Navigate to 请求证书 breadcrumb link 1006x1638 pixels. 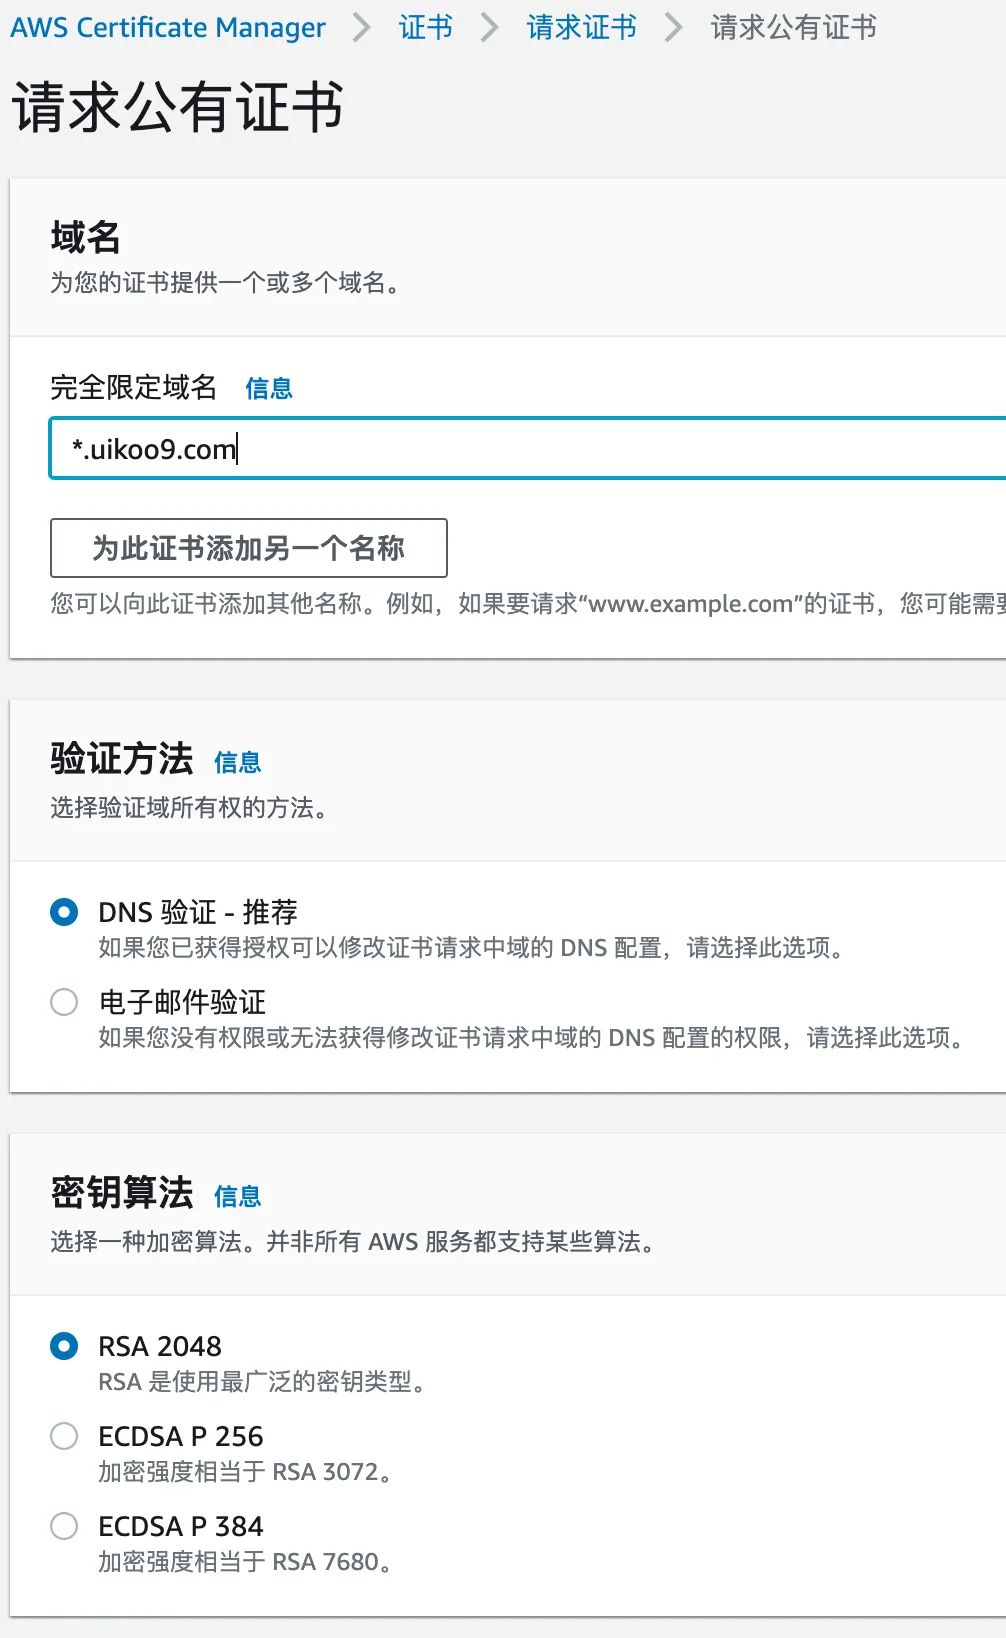click(x=581, y=27)
